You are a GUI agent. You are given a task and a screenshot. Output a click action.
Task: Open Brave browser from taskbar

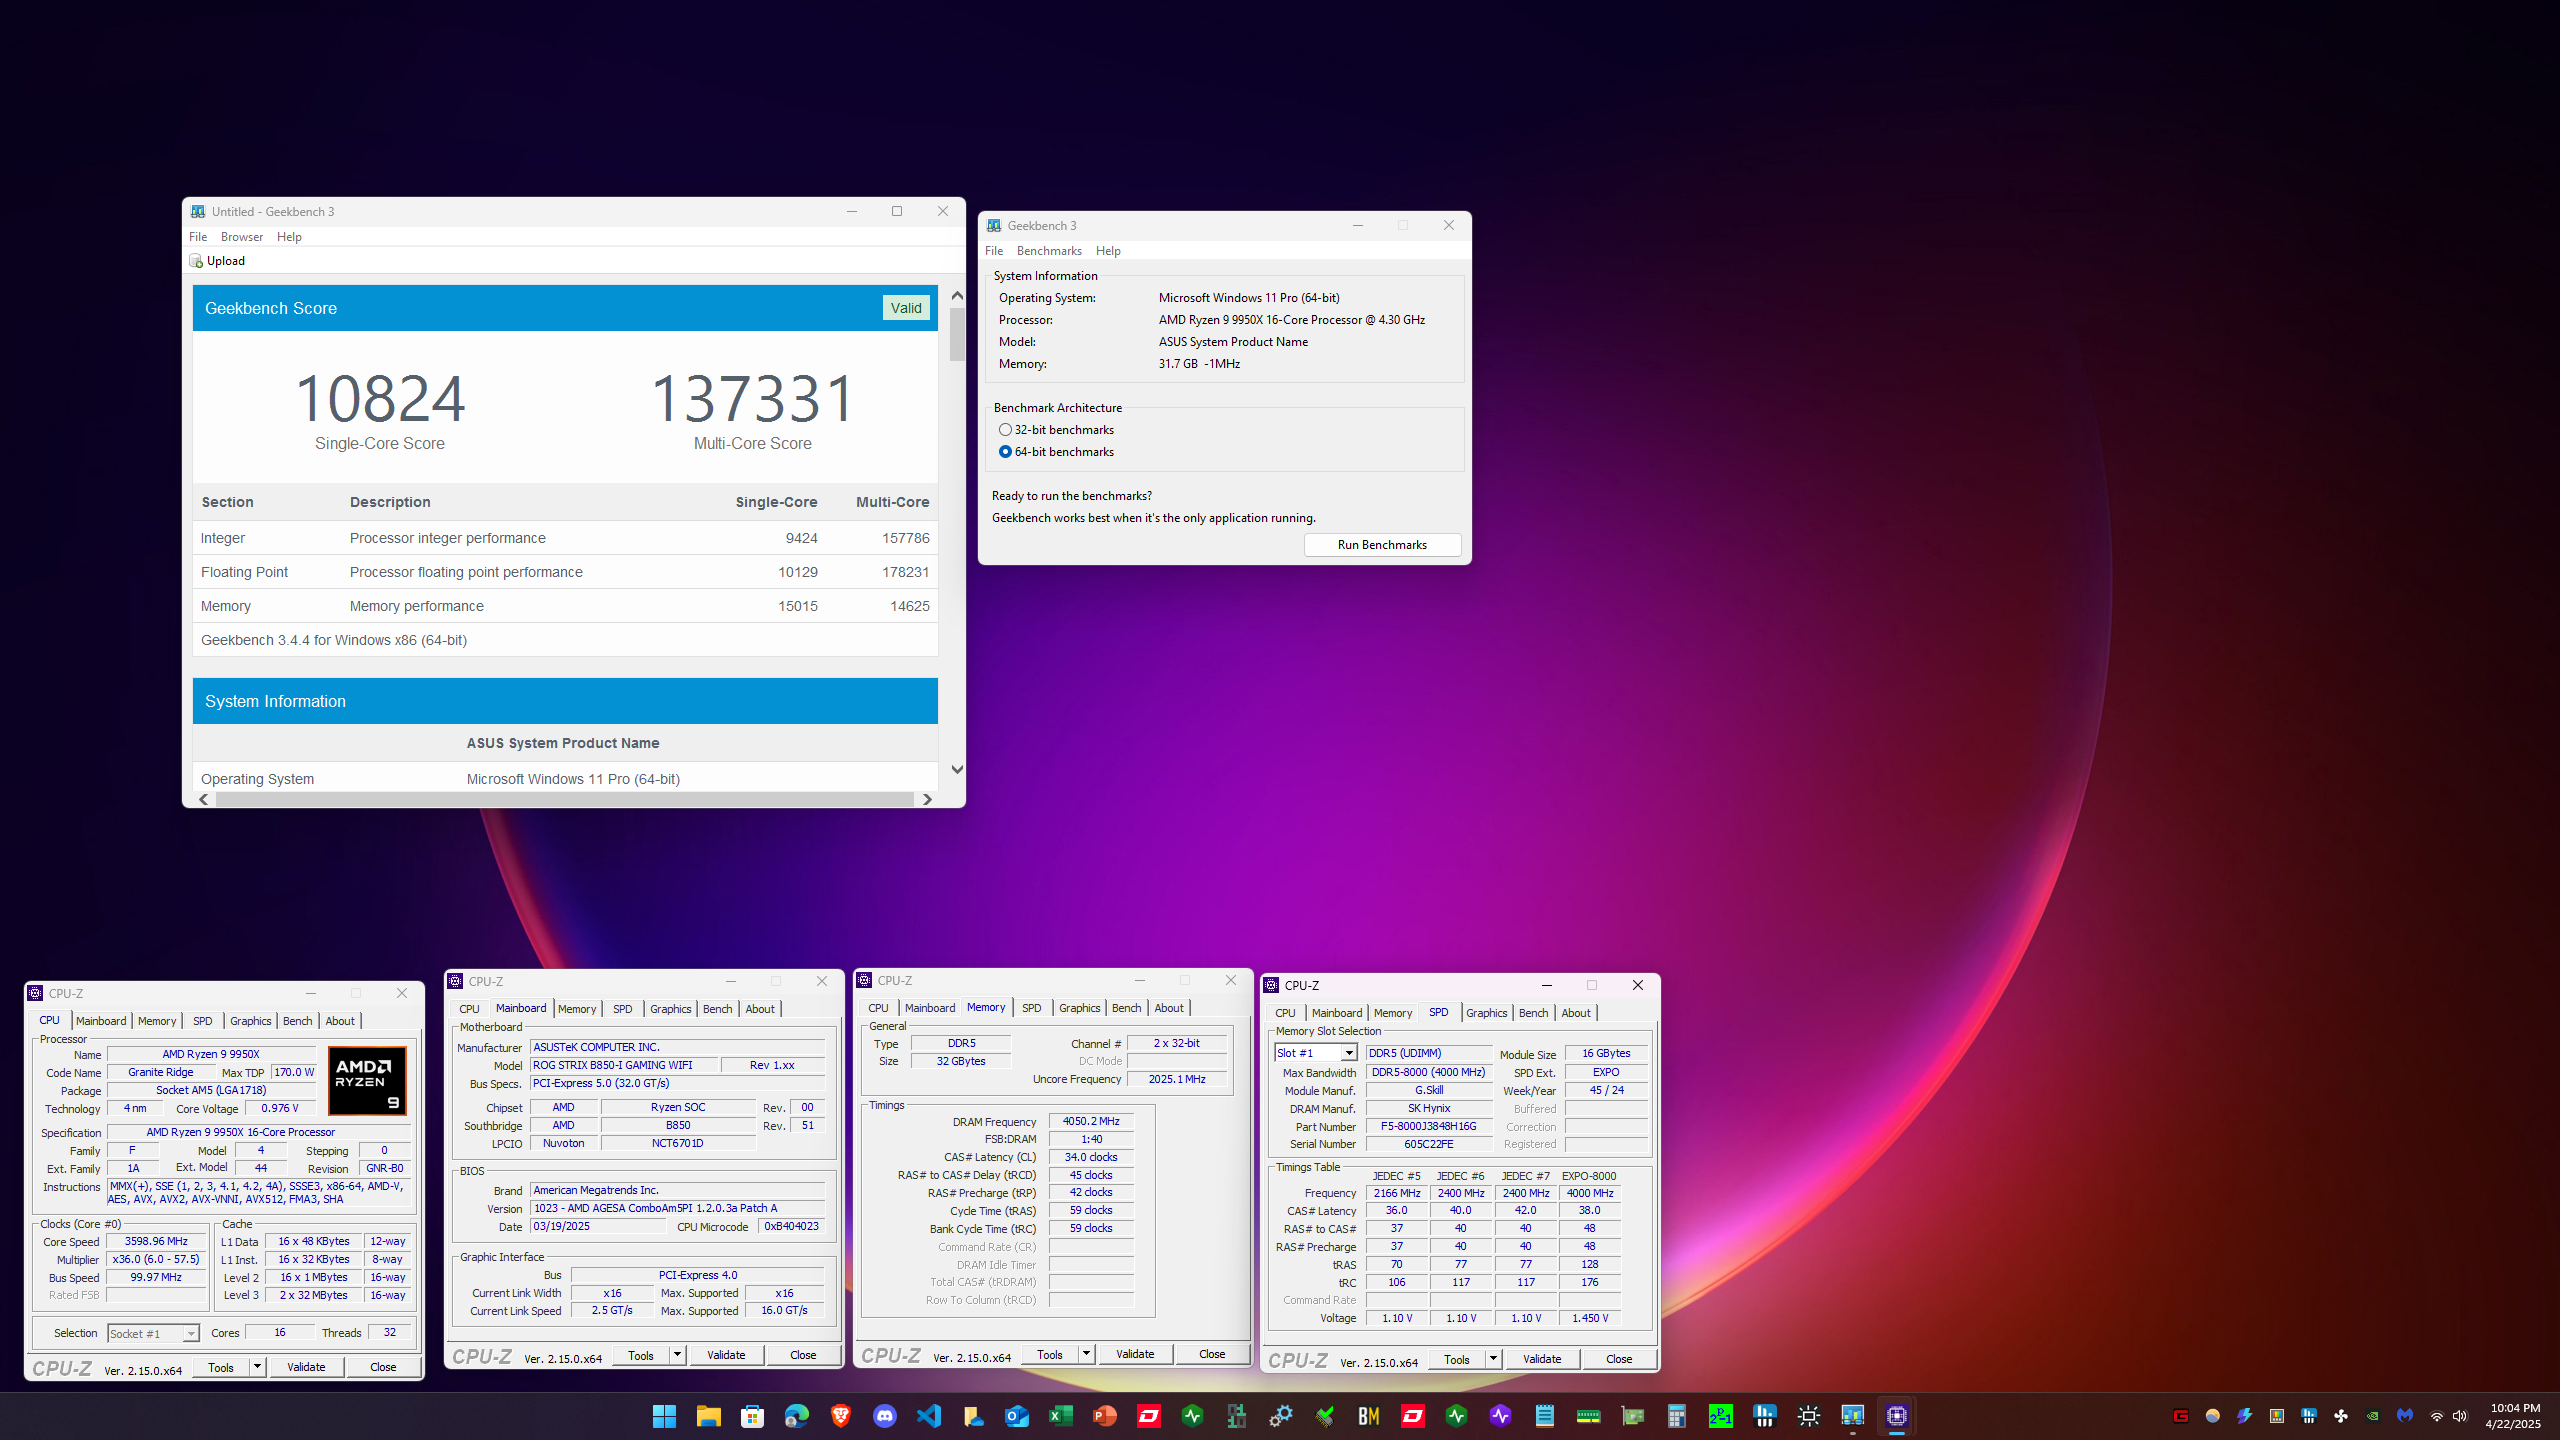[840, 1416]
